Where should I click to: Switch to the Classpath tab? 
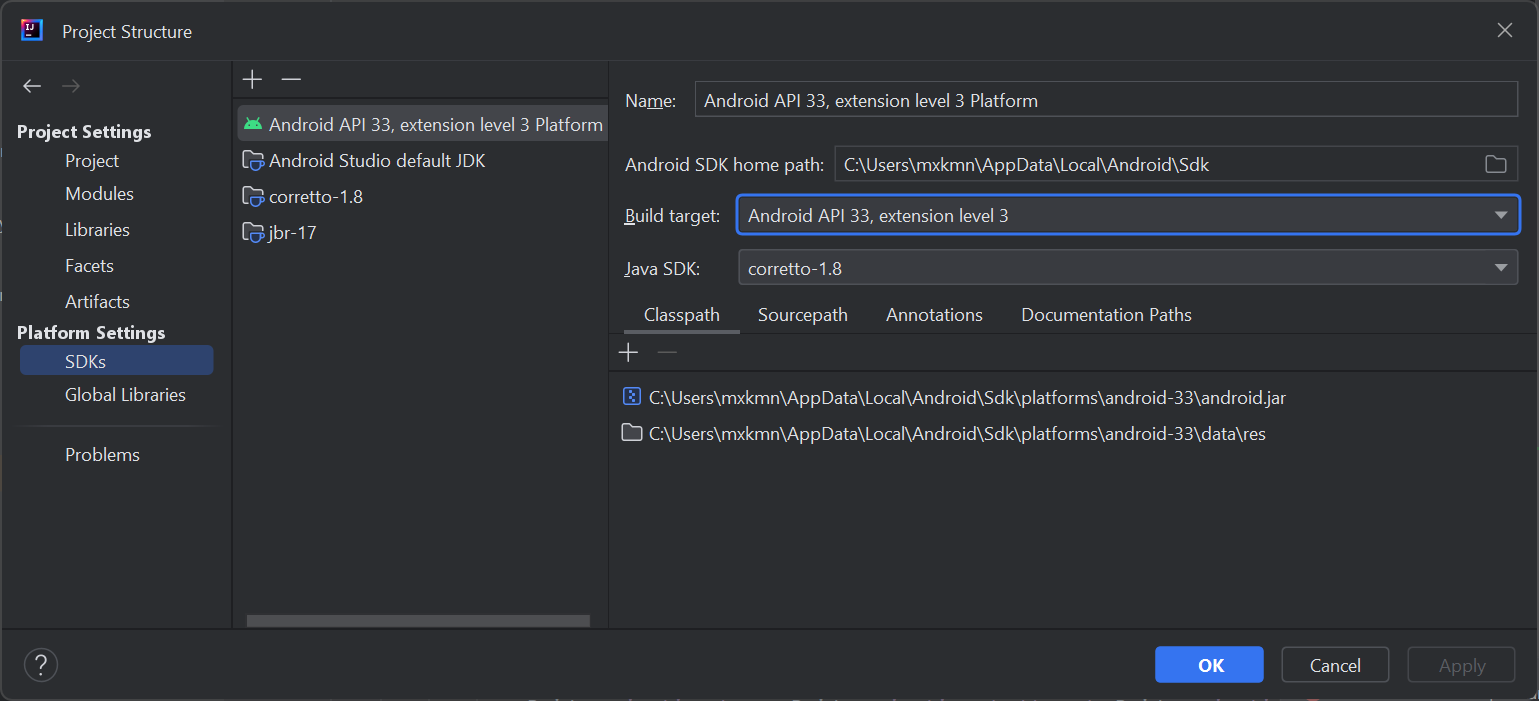click(682, 315)
